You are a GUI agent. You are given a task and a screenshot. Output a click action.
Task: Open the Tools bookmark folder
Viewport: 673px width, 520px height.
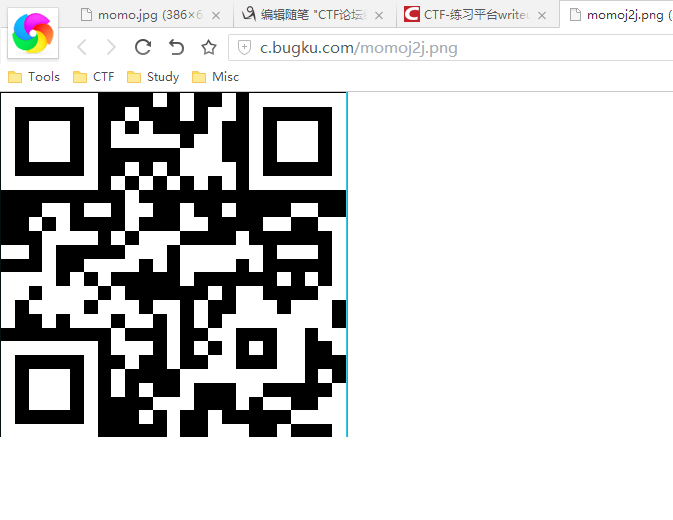[x=34, y=77]
